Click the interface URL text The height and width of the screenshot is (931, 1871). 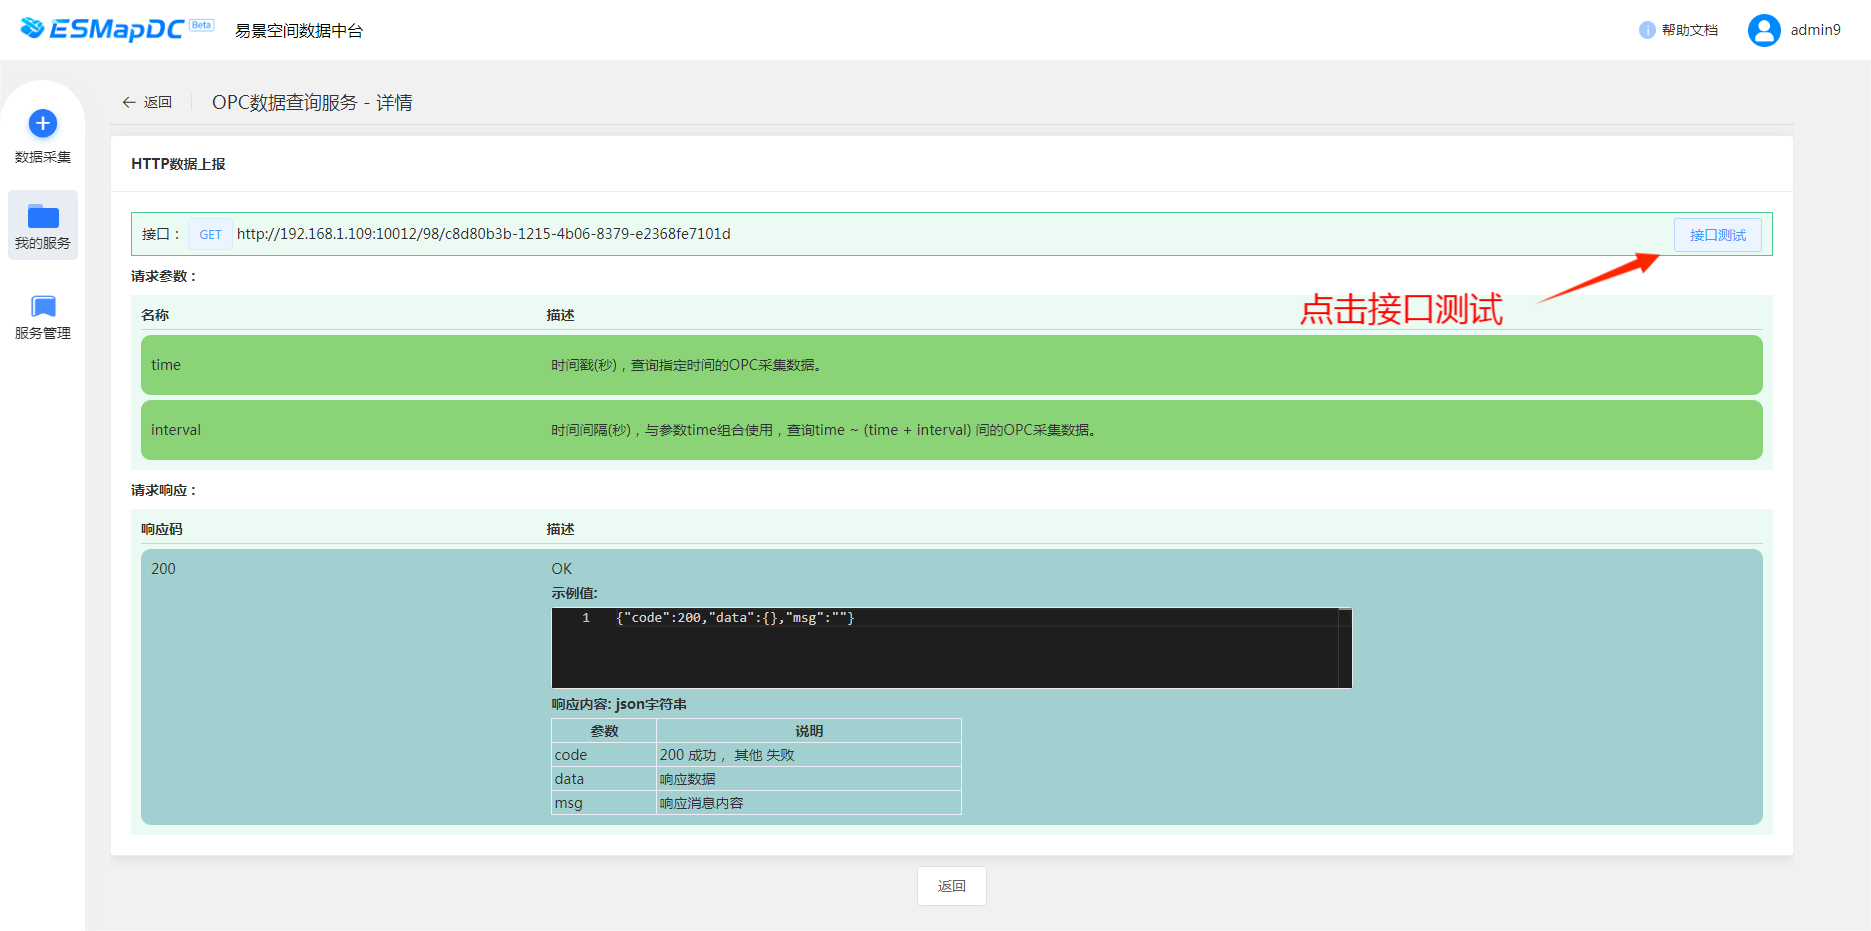(484, 234)
